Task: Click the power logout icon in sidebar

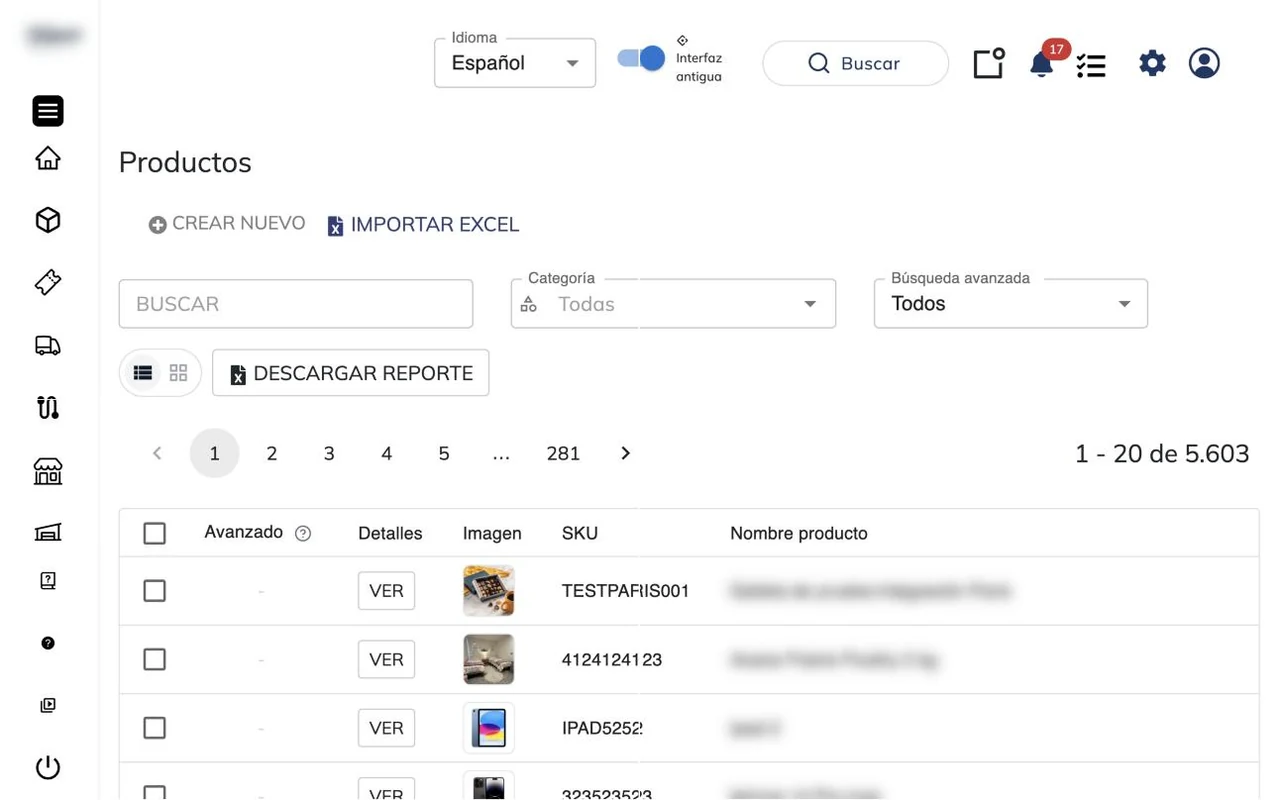Action: 48,768
